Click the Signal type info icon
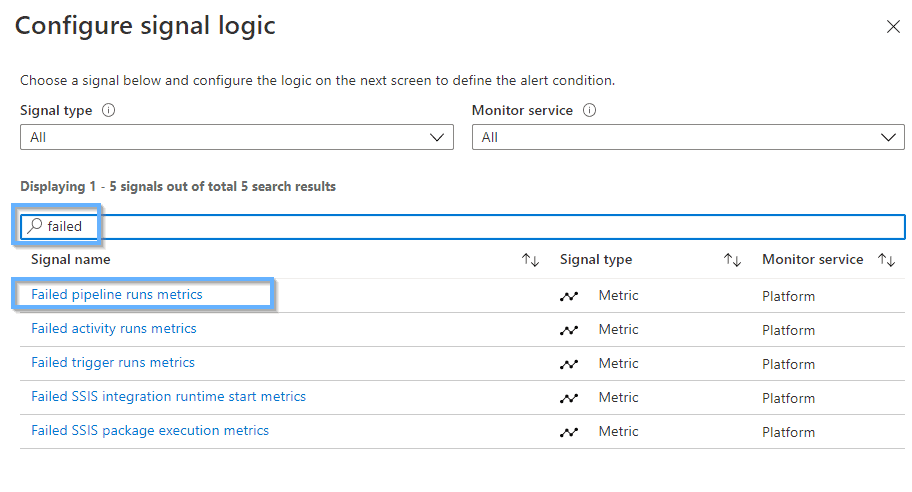The height and width of the screenshot is (492, 912). click(x=109, y=110)
